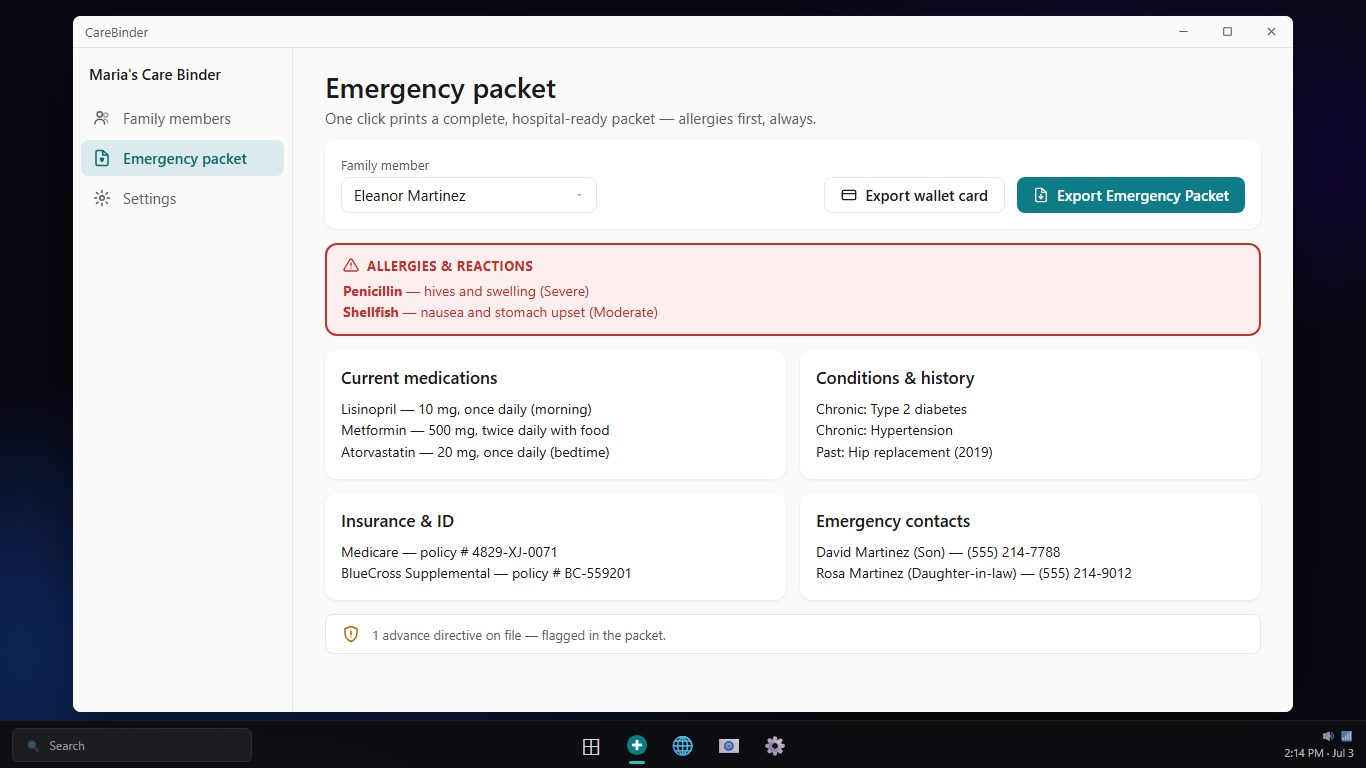Click Export wallet card button
The height and width of the screenshot is (768, 1366).
[x=914, y=195]
